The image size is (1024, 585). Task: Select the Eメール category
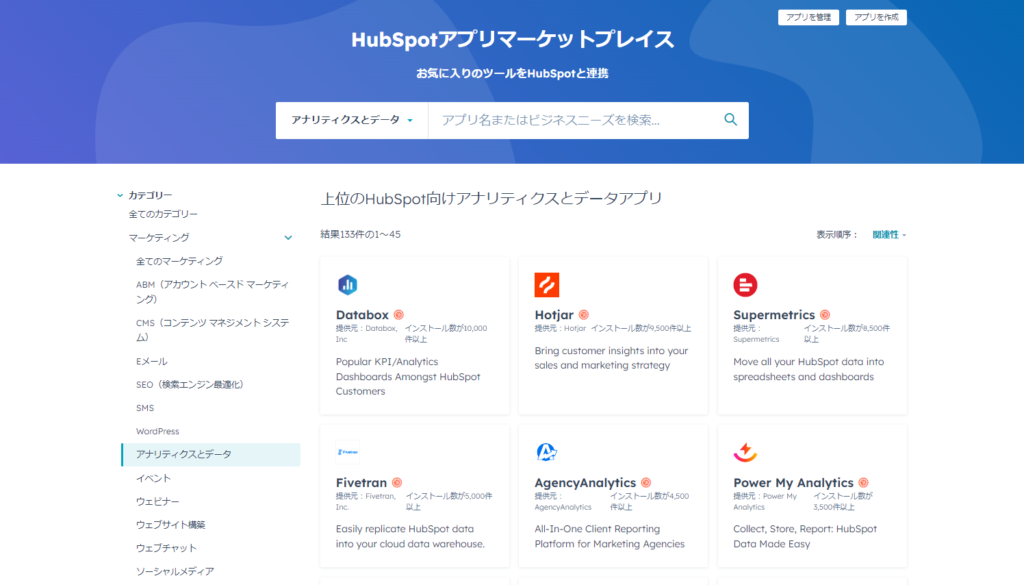(152, 361)
